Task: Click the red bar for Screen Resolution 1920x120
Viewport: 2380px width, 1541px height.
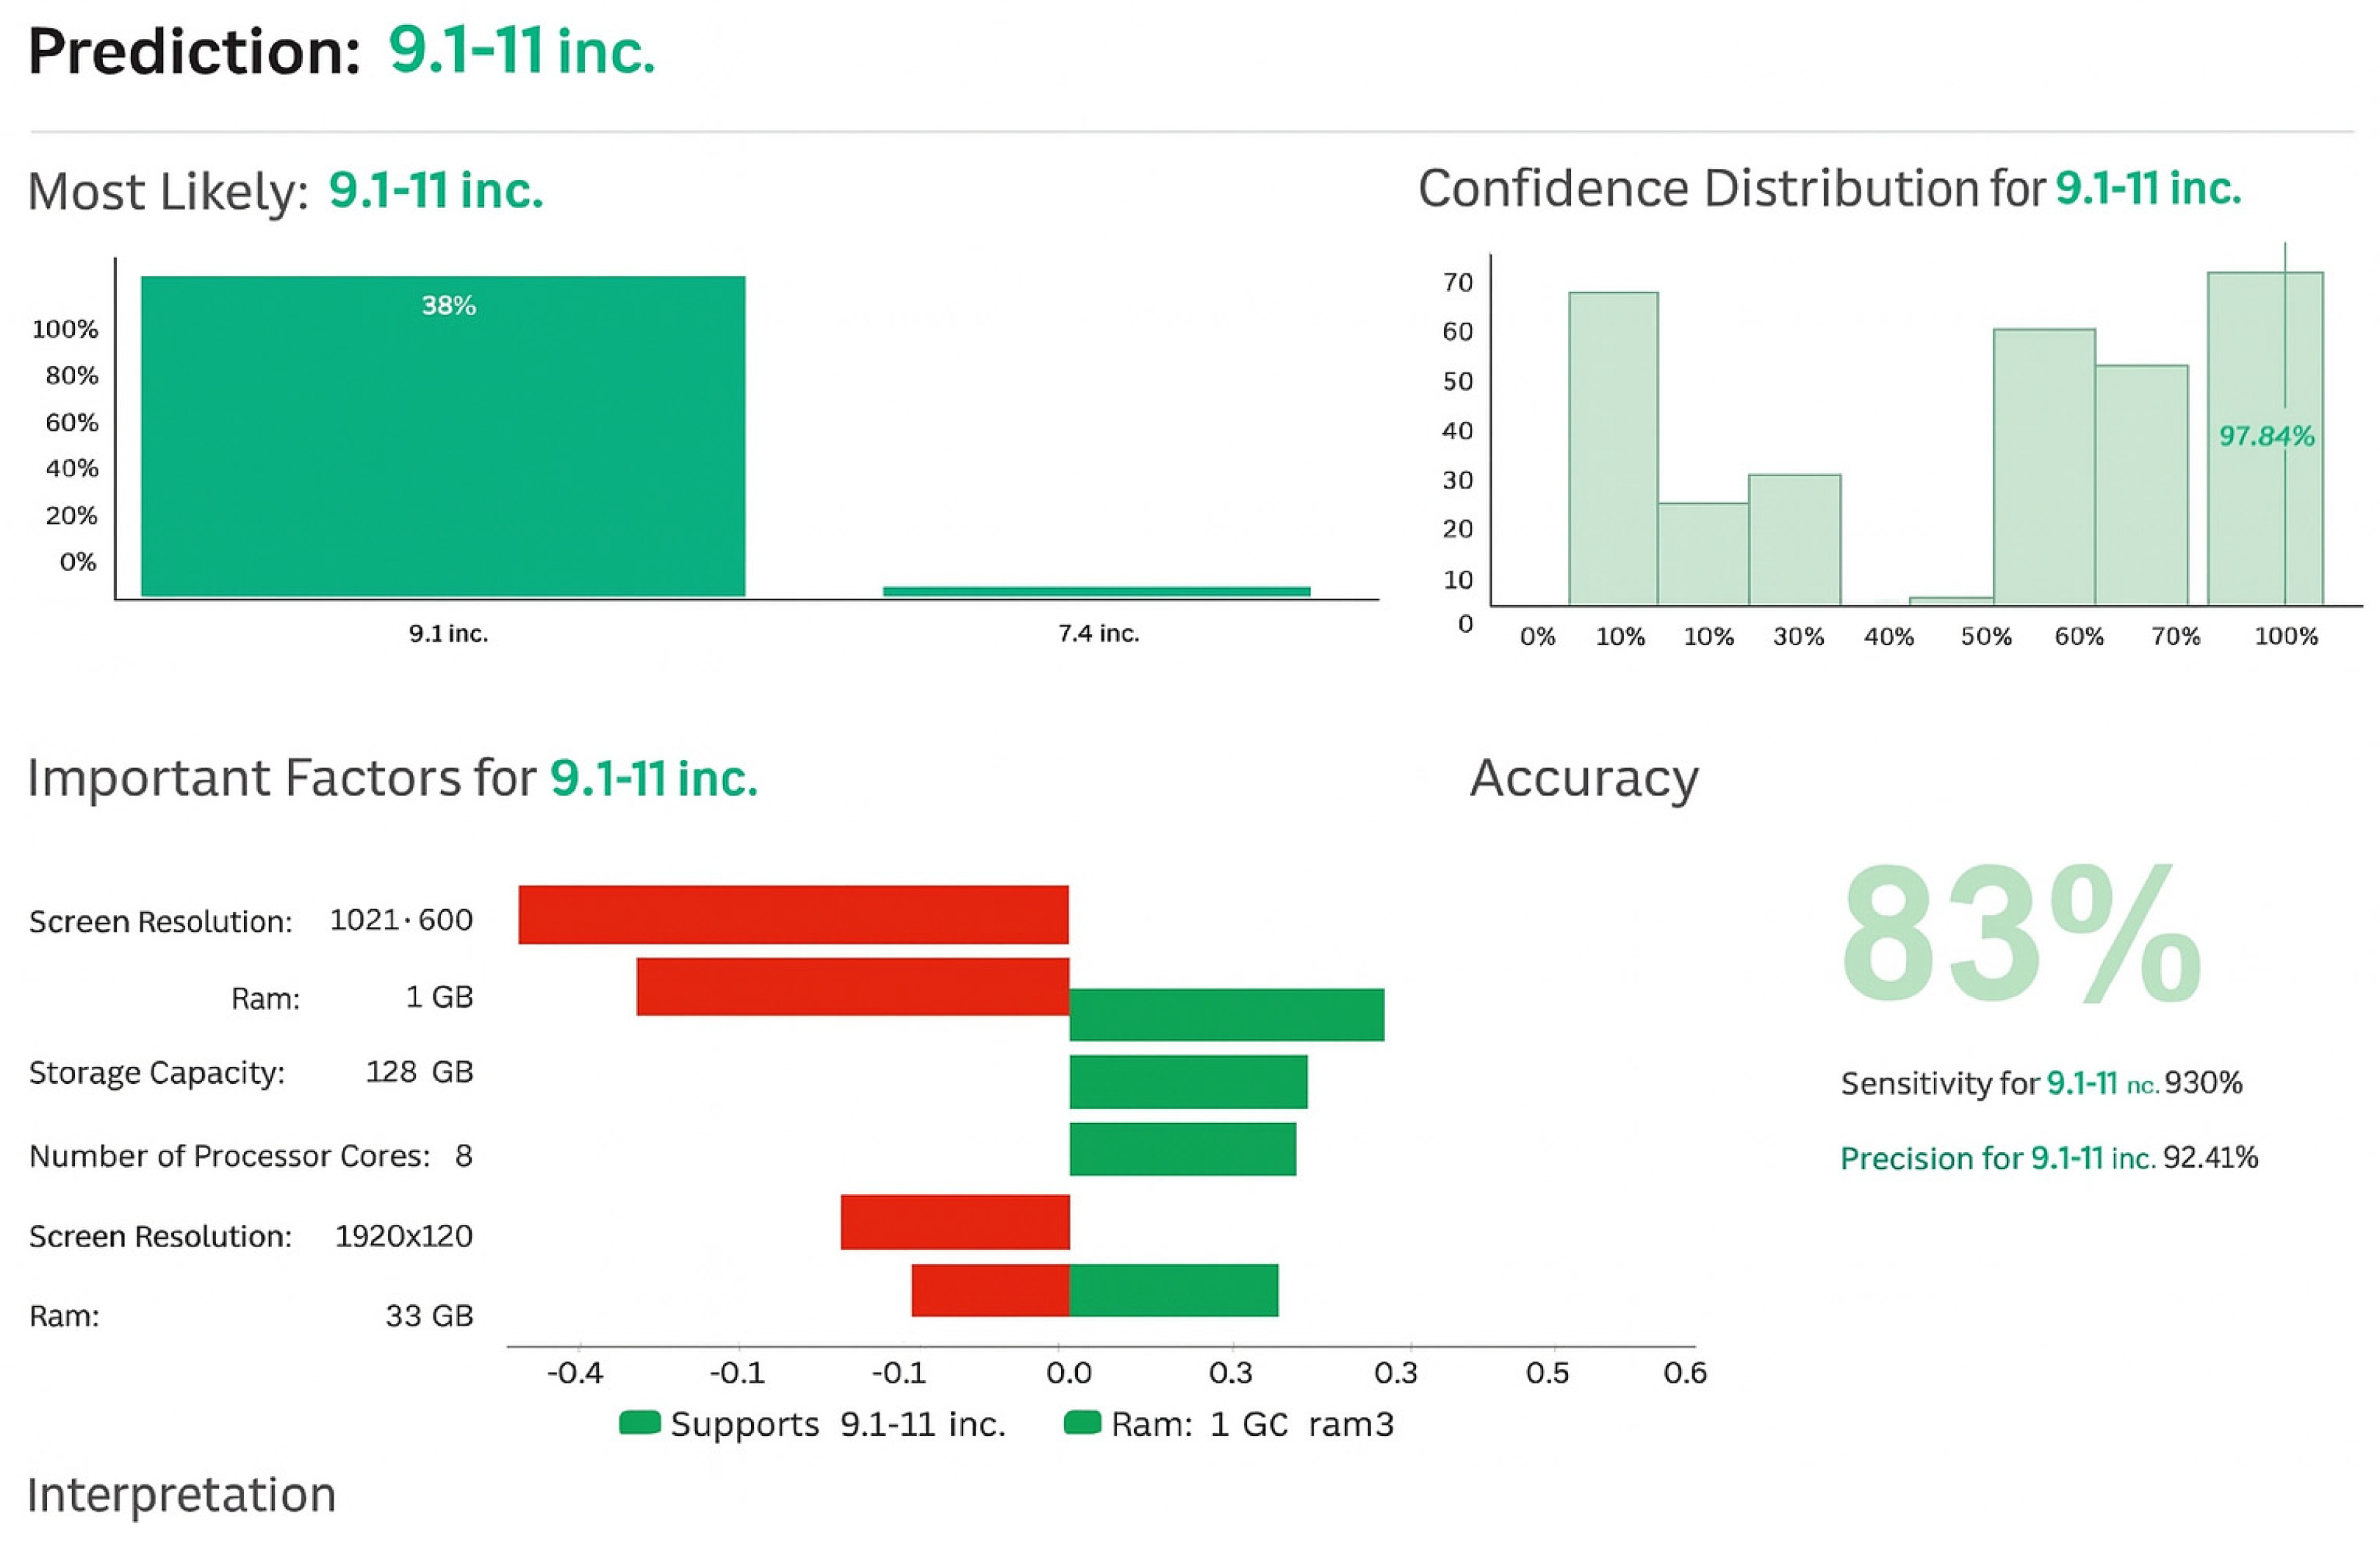Action: tap(955, 1221)
